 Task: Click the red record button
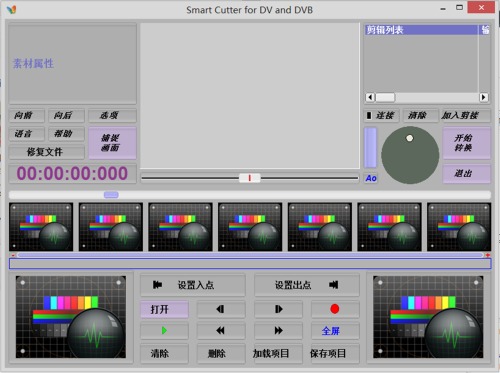(x=335, y=309)
